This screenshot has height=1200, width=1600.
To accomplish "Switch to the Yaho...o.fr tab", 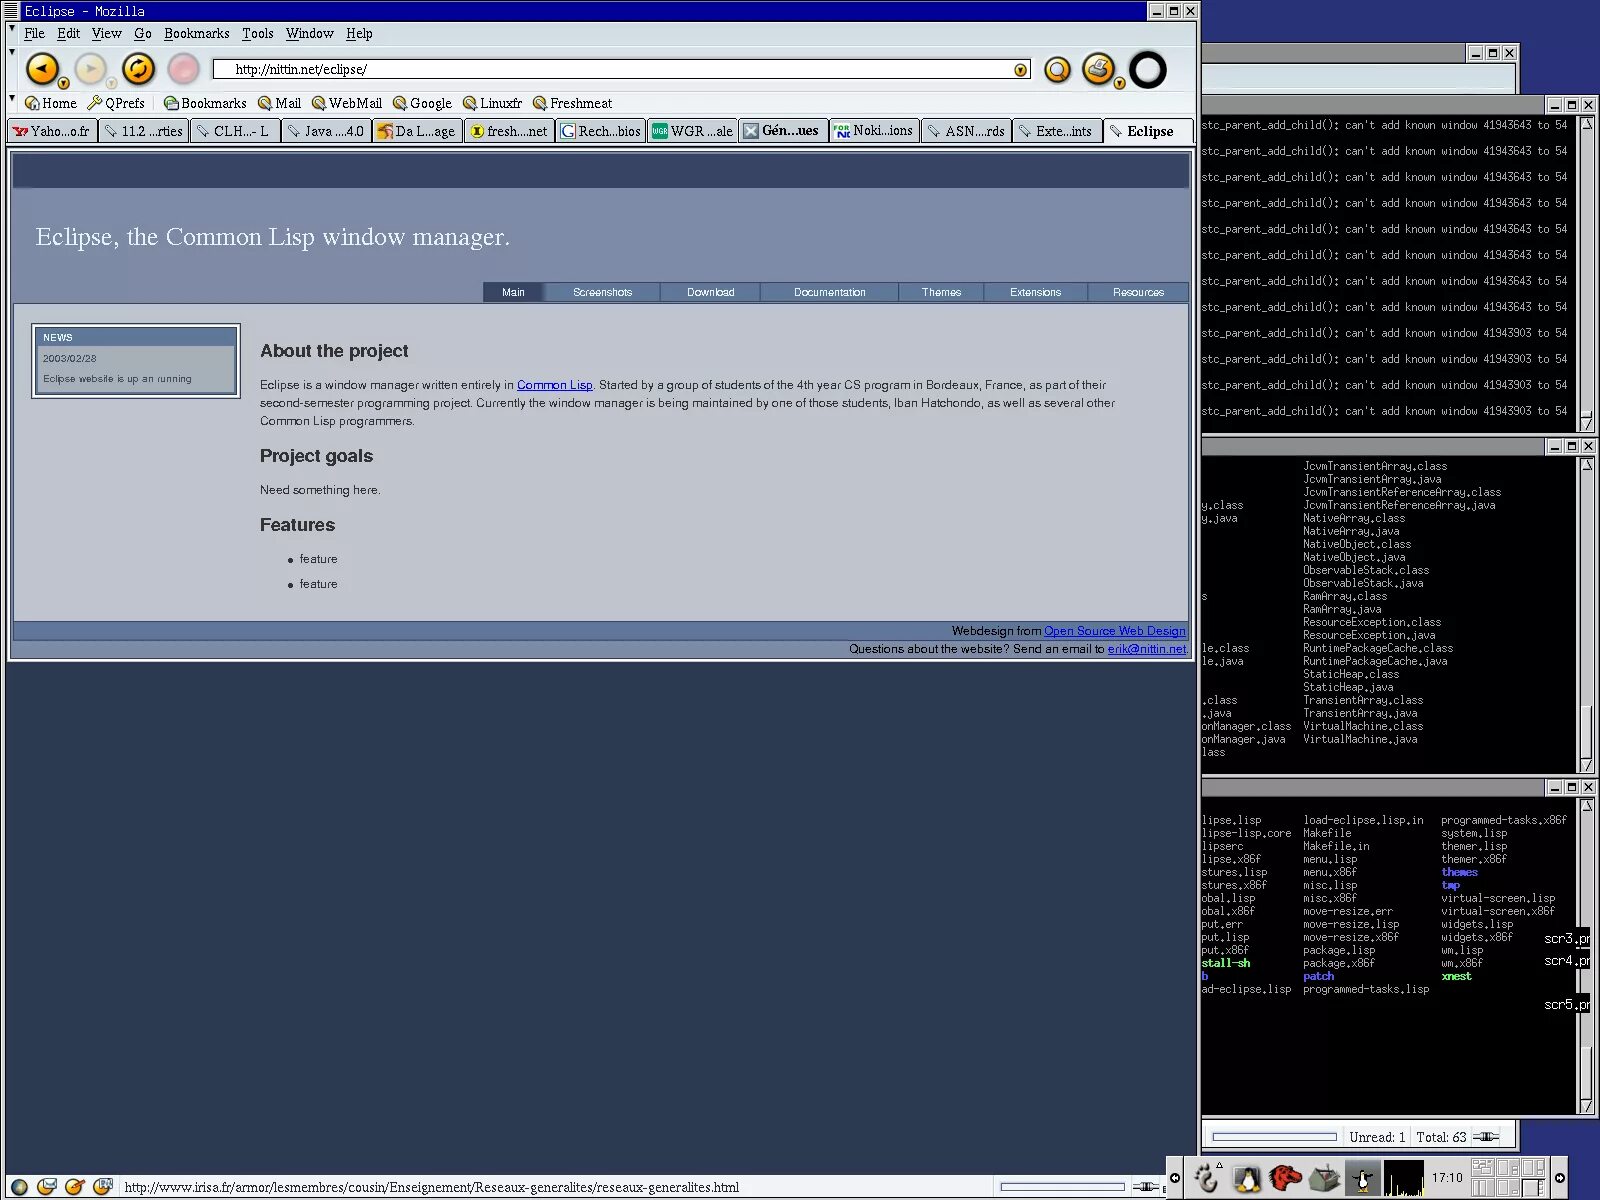I will [x=52, y=131].
